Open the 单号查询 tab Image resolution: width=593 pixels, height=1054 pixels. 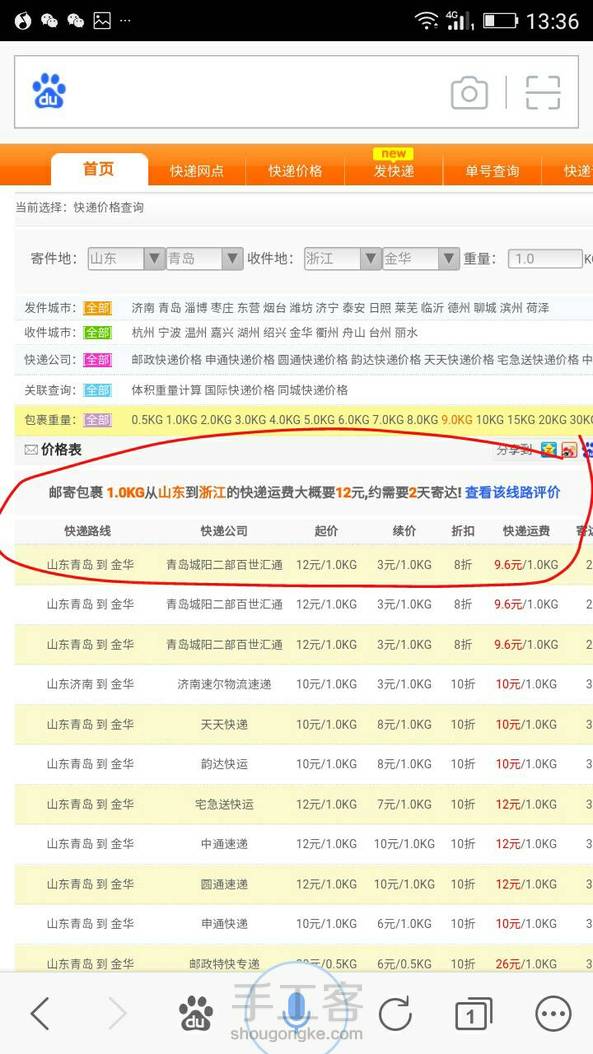pyautogui.click(x=492, y=171)
